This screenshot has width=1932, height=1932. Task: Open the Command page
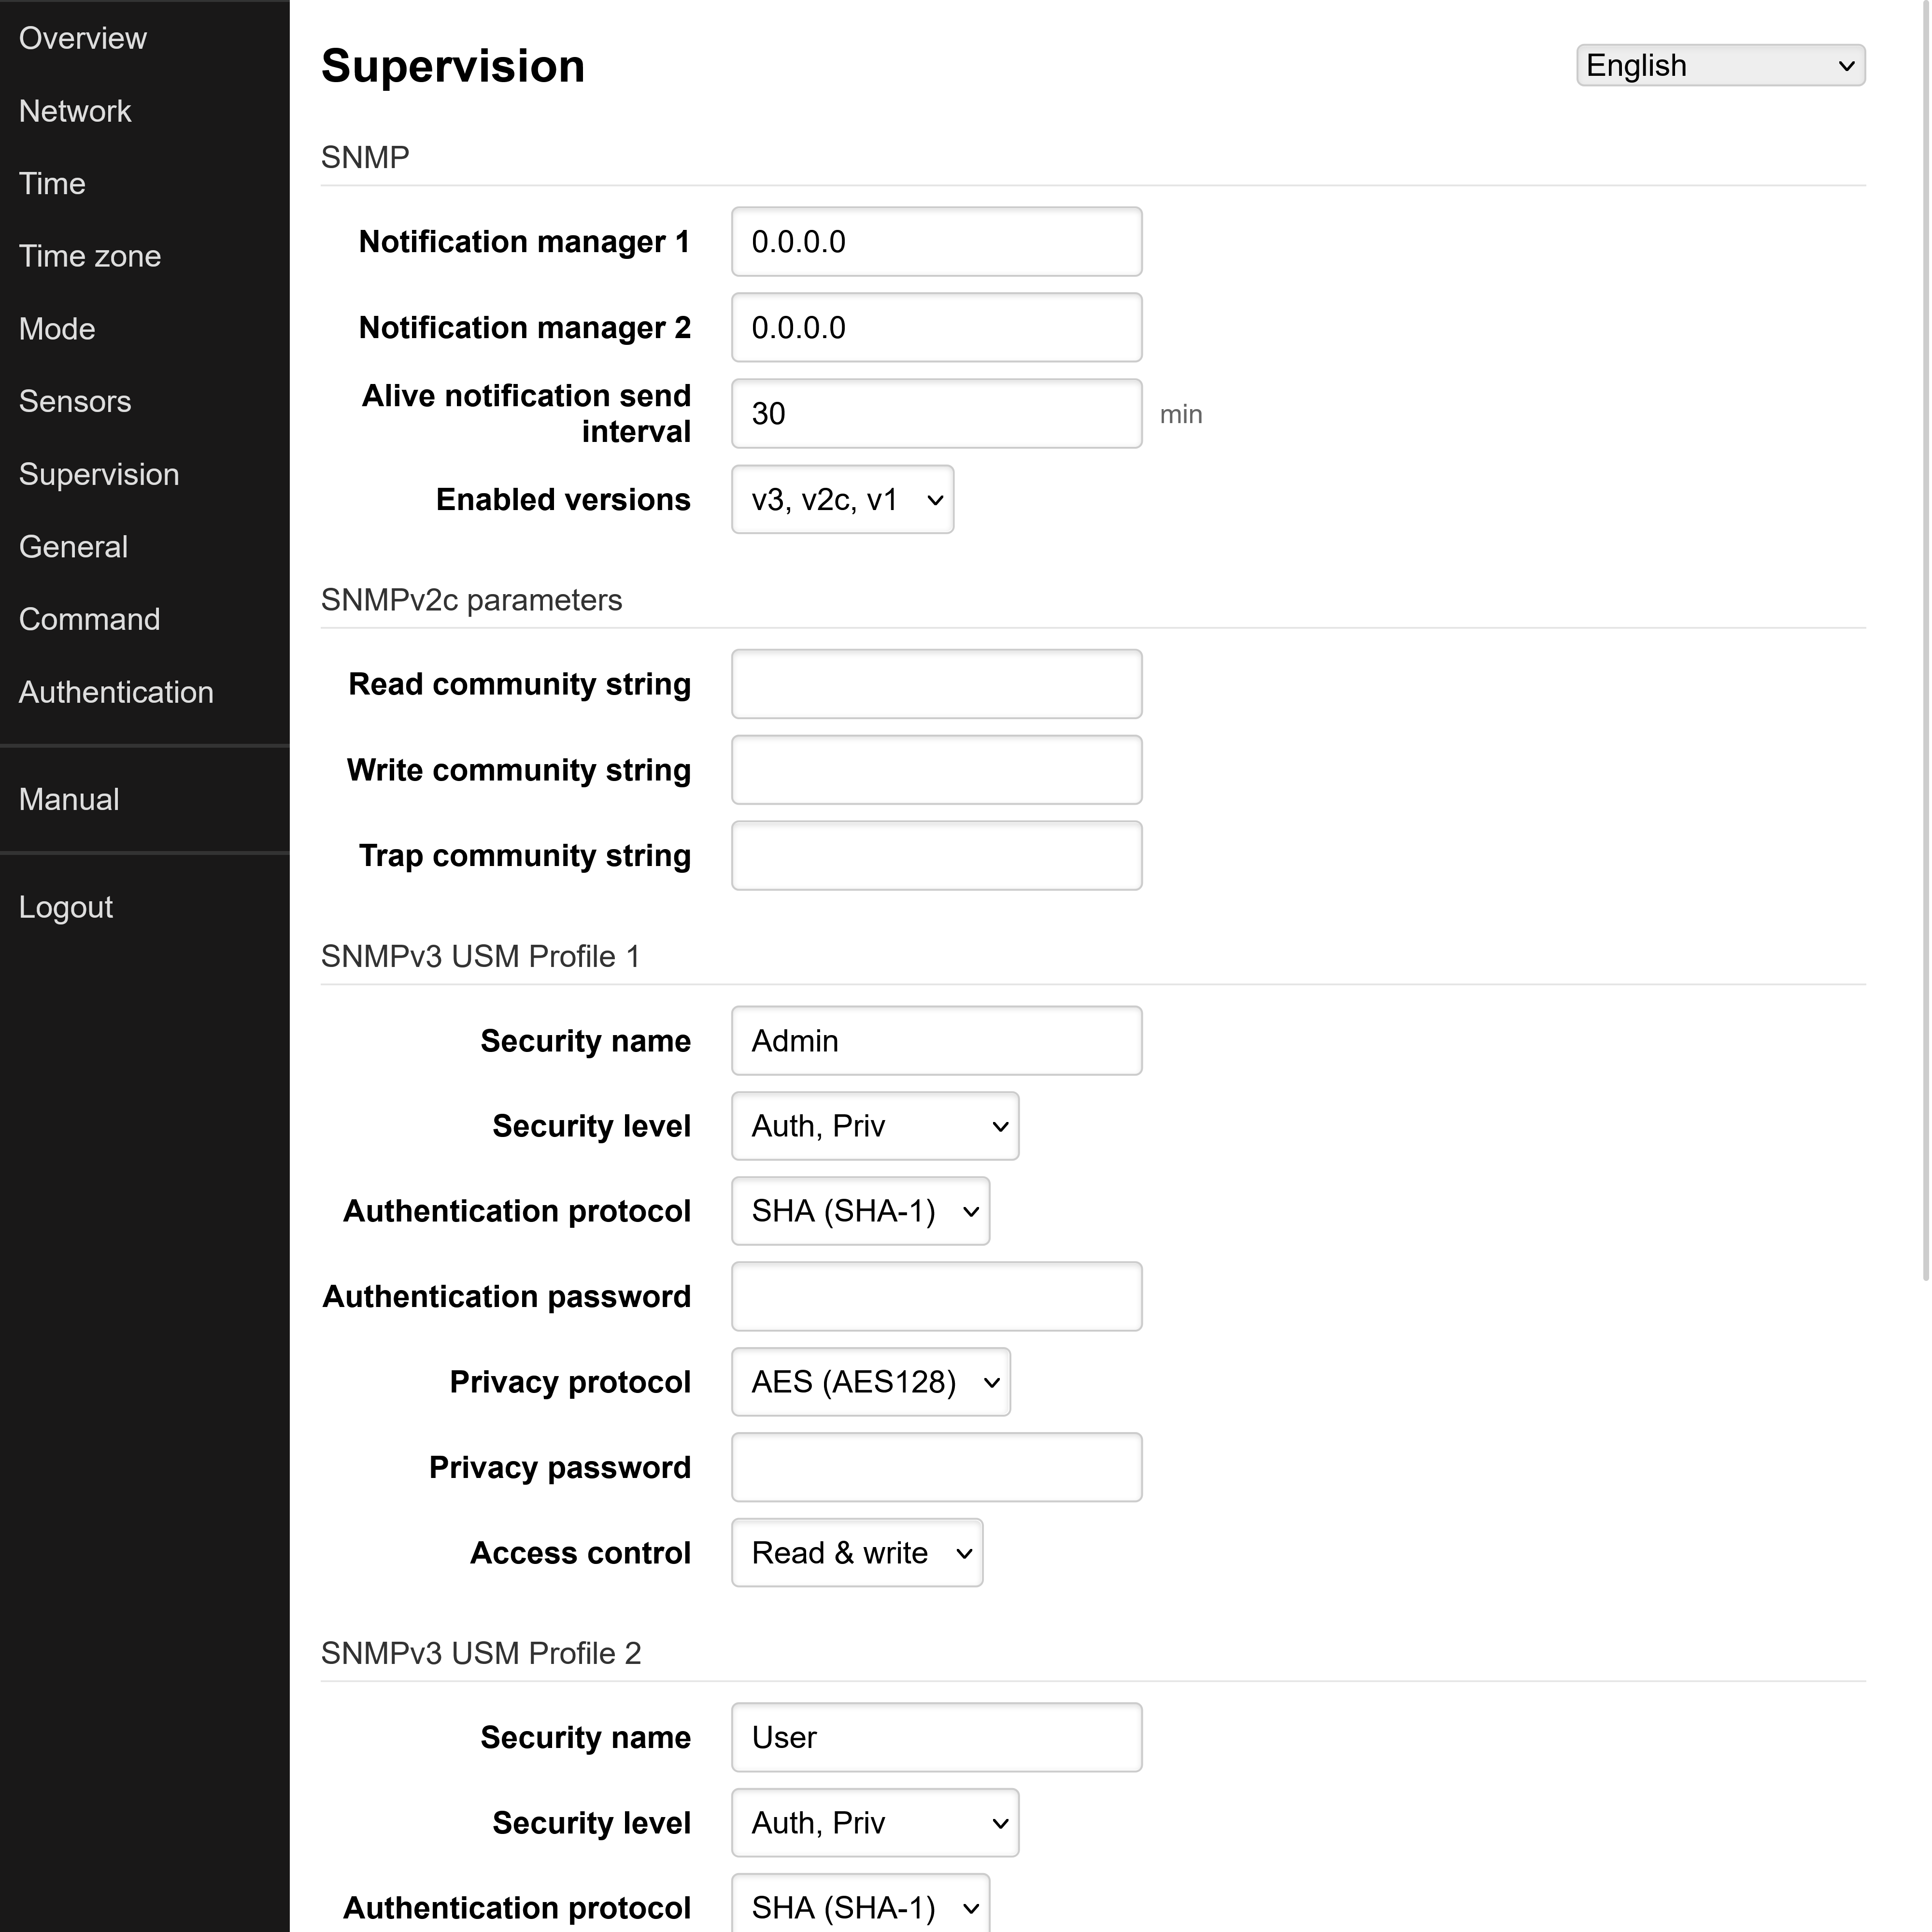tap(89, 619)
